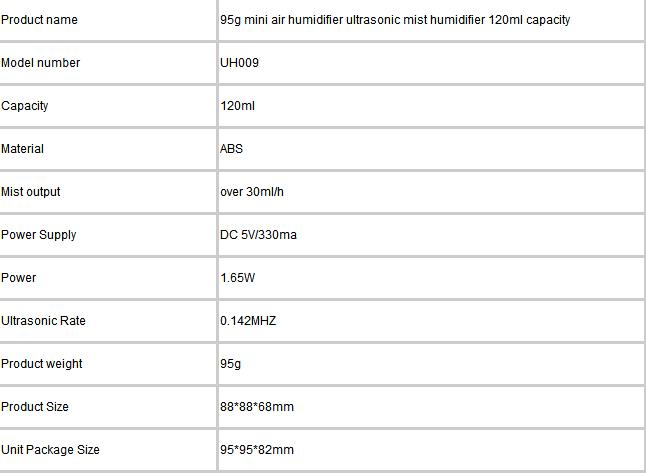
Task: Select the 95*95*82mm package size value
Action: coord(257,450)
